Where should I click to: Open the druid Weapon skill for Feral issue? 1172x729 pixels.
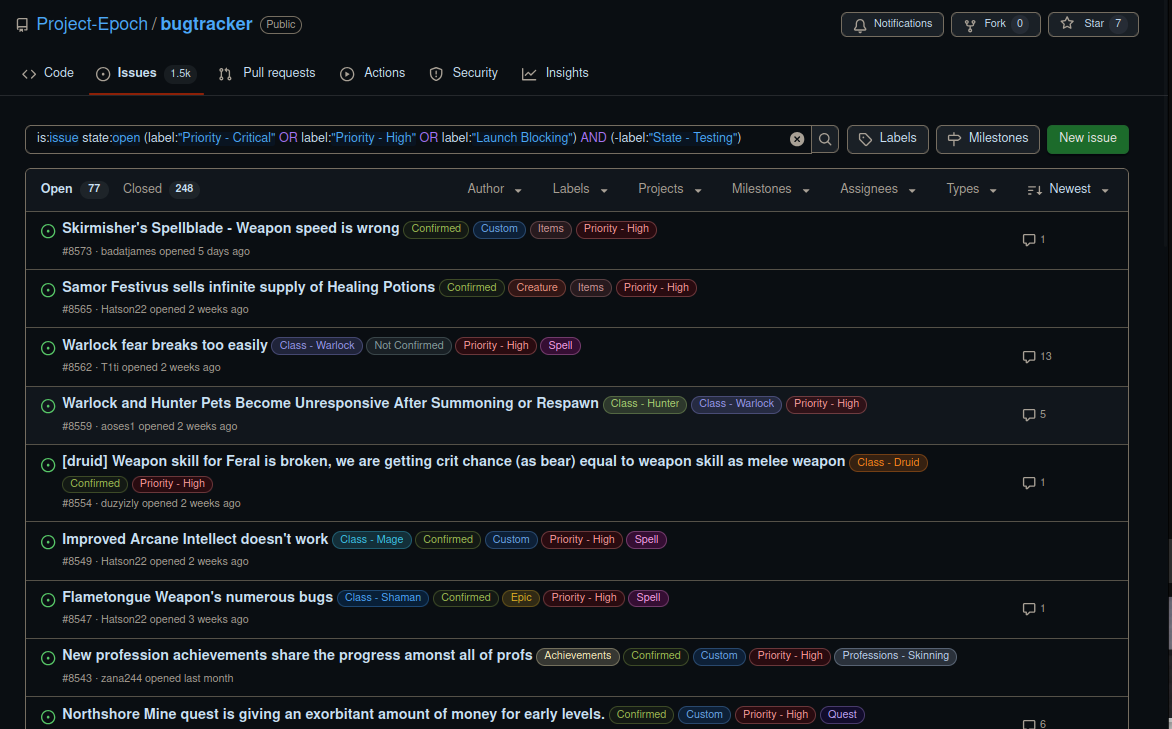click(454, 461)
